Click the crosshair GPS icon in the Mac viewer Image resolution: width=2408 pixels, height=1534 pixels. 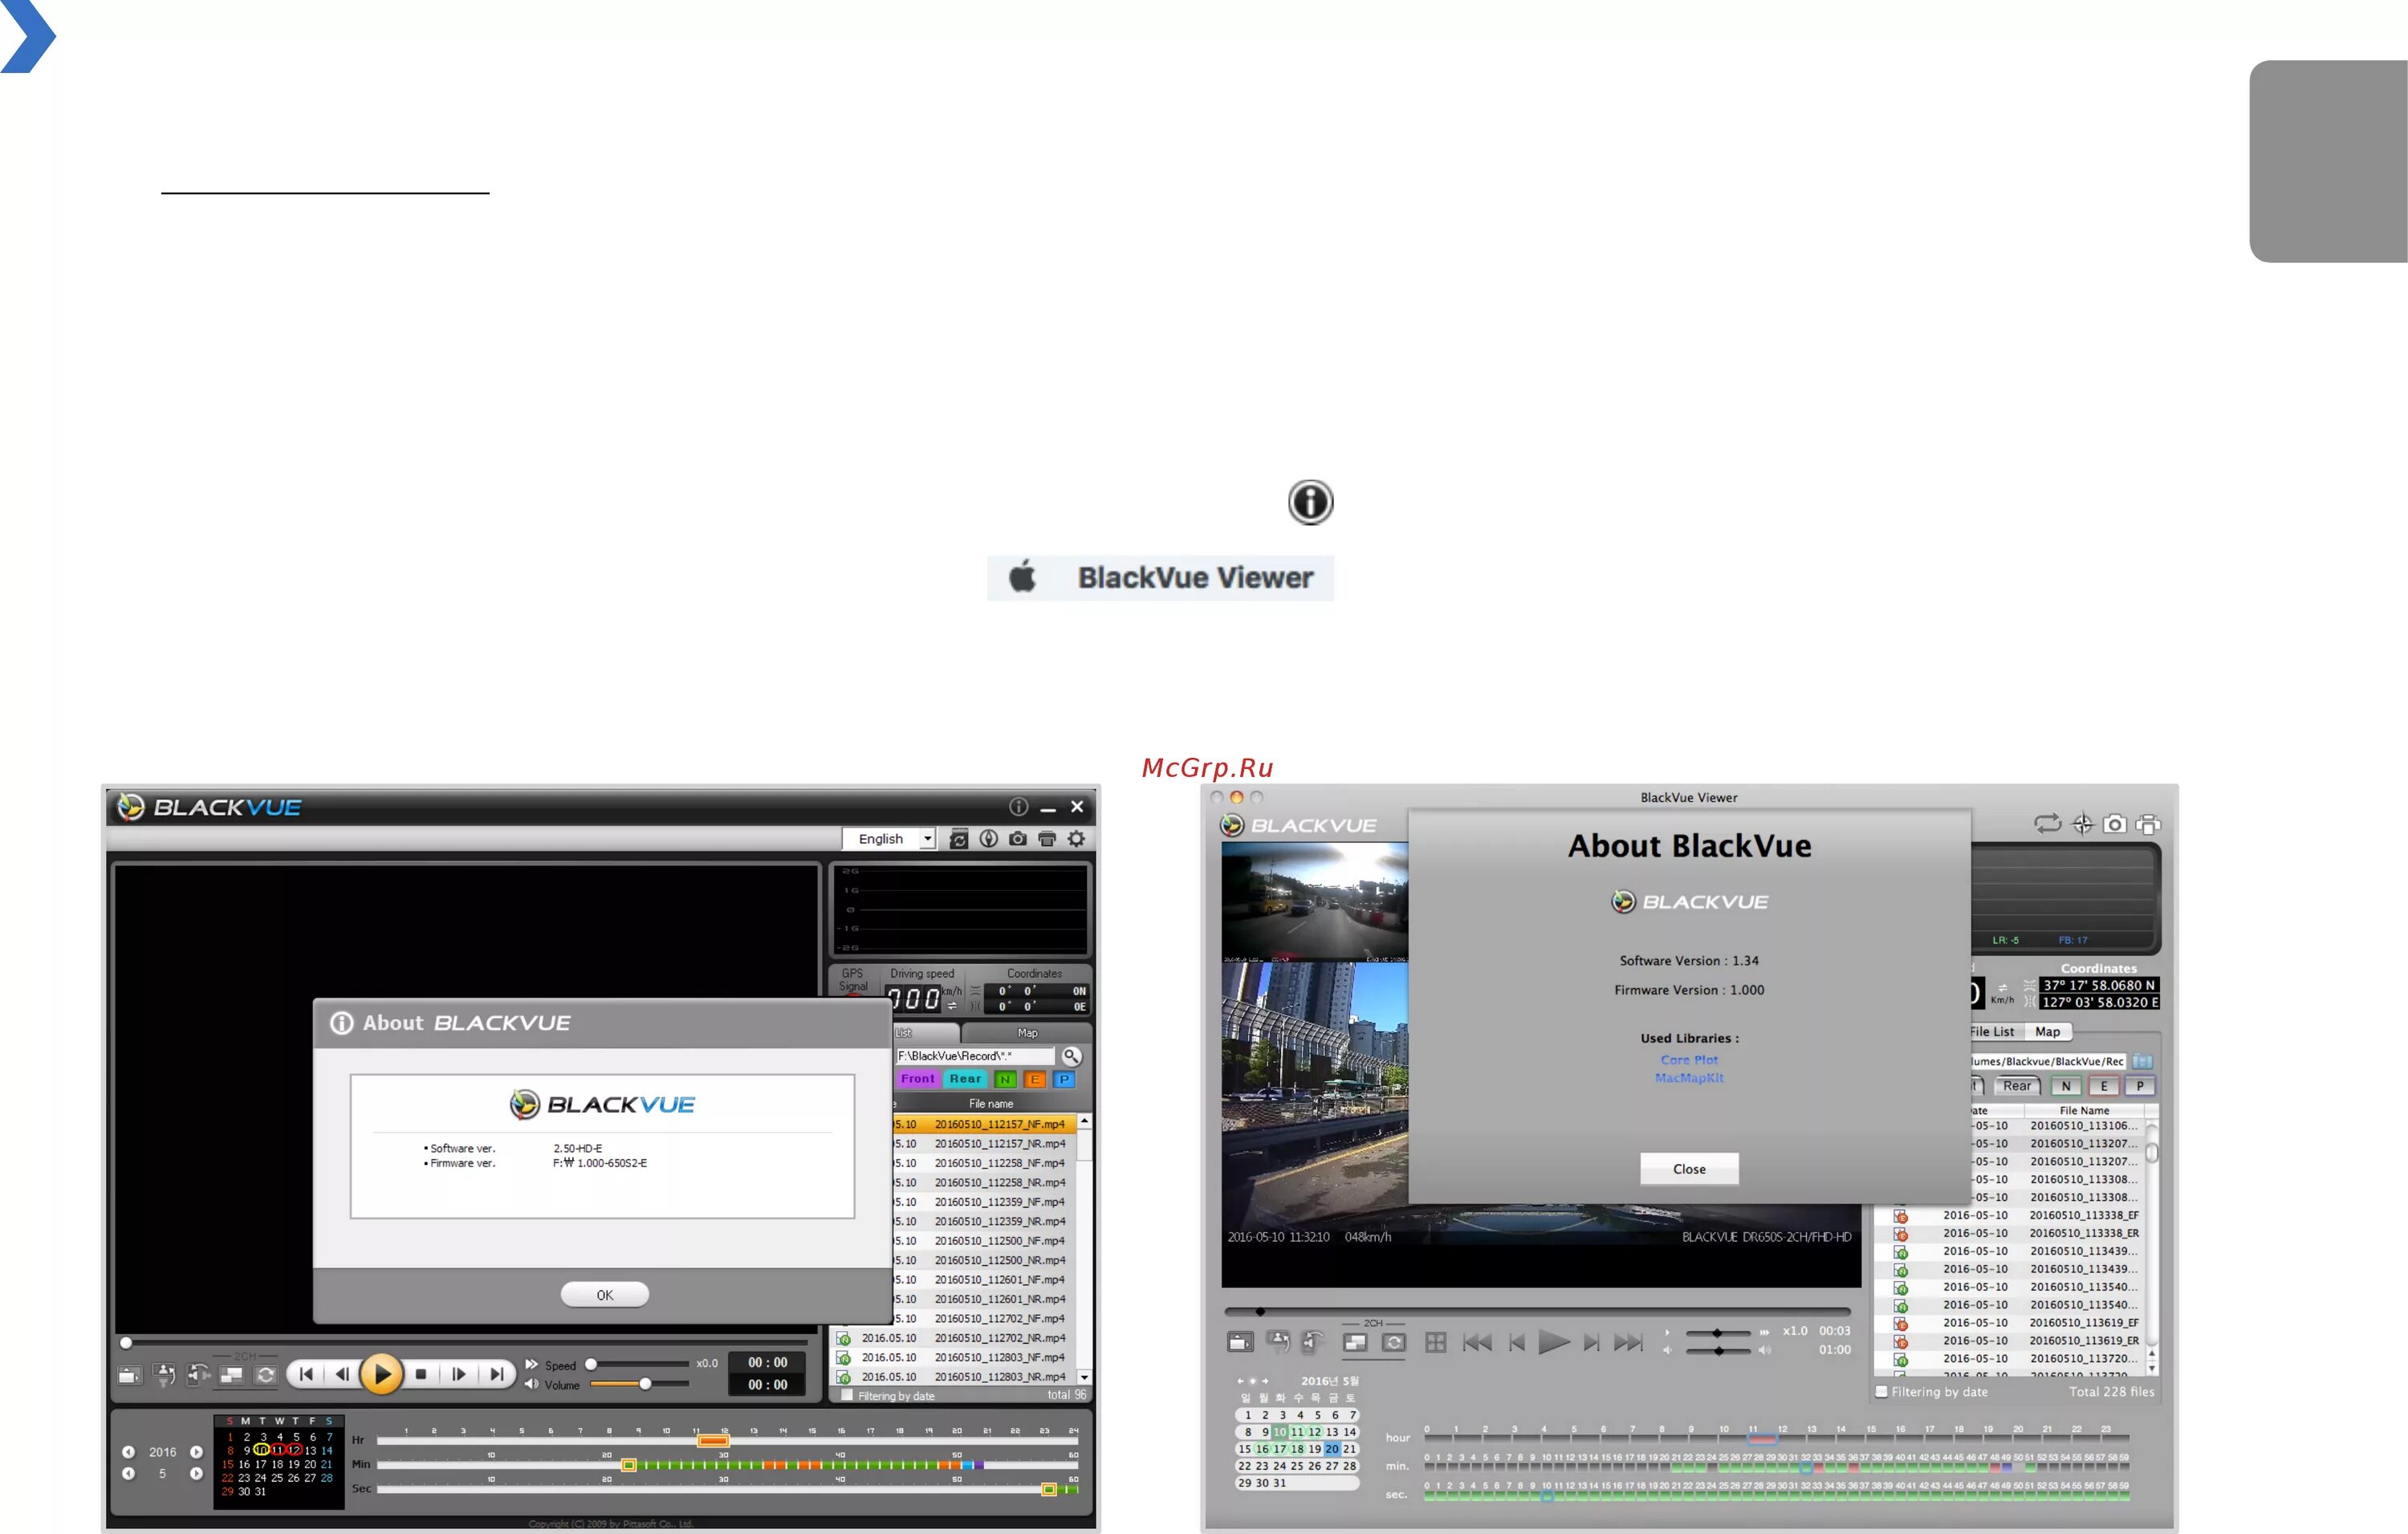pyautogui.click(x=2082, y=824)
